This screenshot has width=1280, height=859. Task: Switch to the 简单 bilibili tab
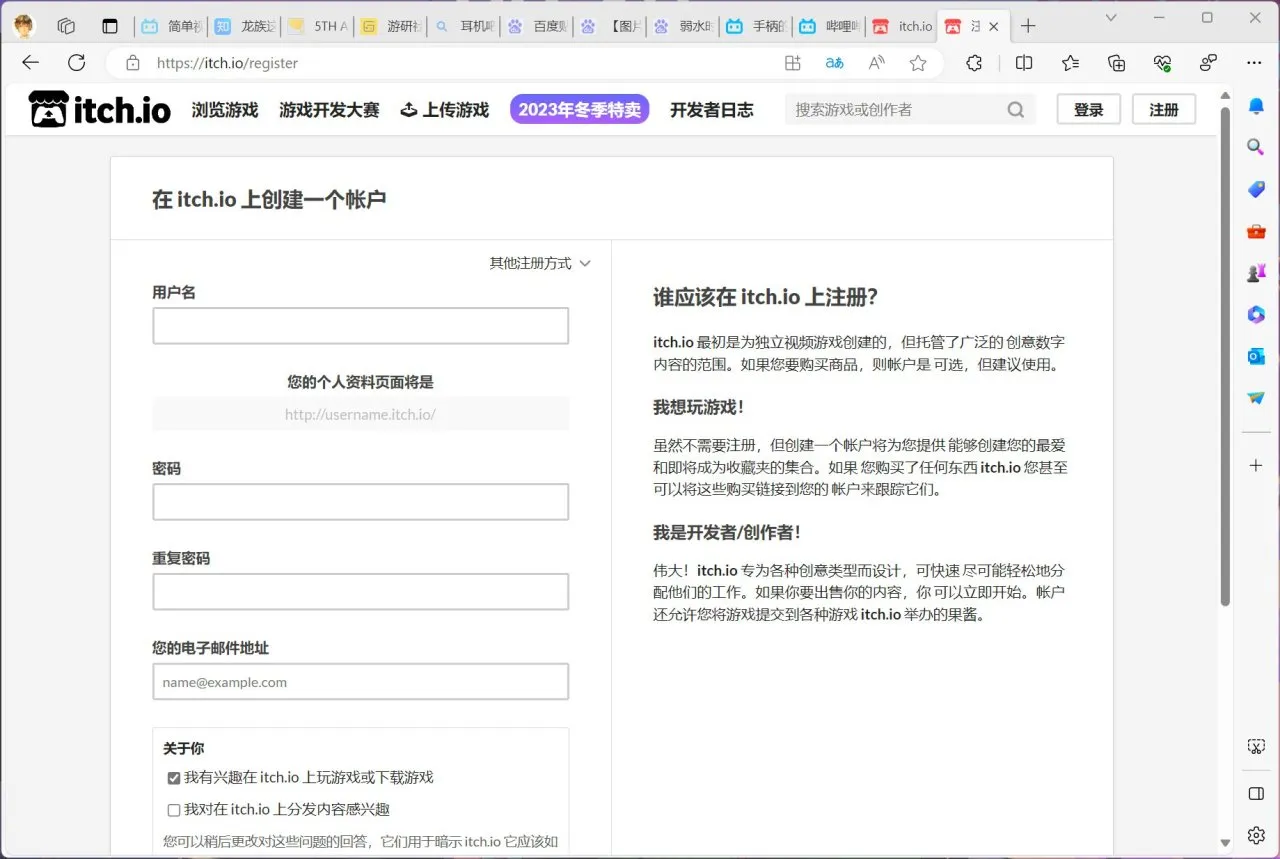coord(171,26)
